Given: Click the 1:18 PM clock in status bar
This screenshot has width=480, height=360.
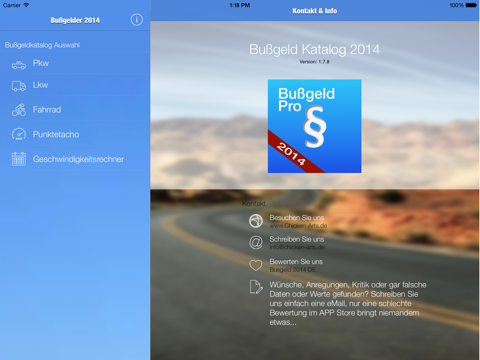Looking at the screenshot, I should tap(240, 5).
